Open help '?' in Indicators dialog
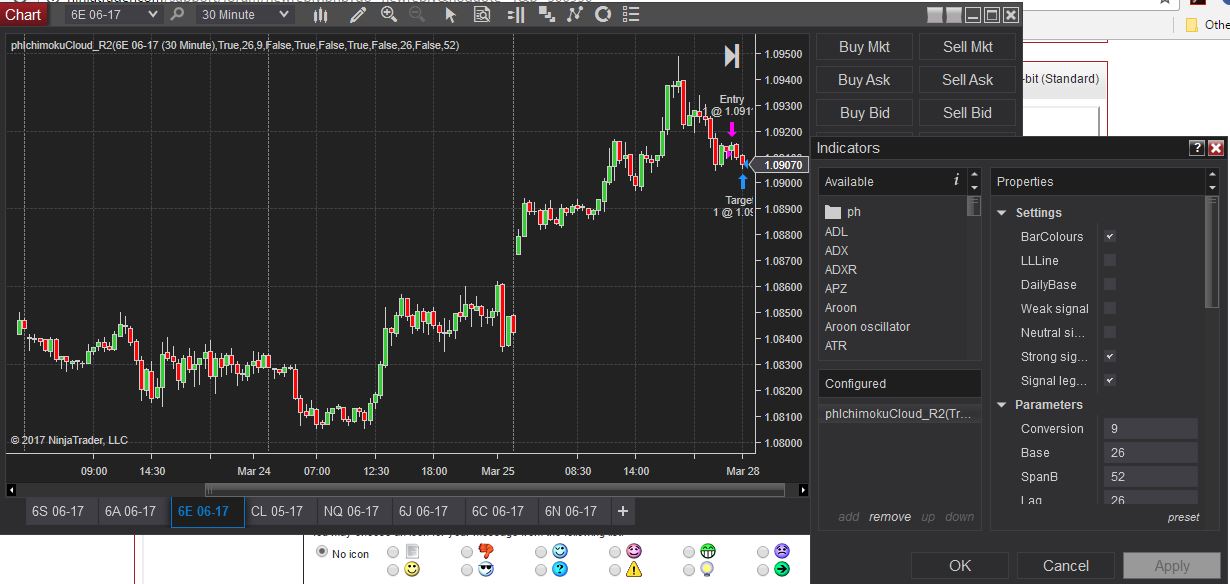The image size is (1230, 584). (x=1196, y=148)
